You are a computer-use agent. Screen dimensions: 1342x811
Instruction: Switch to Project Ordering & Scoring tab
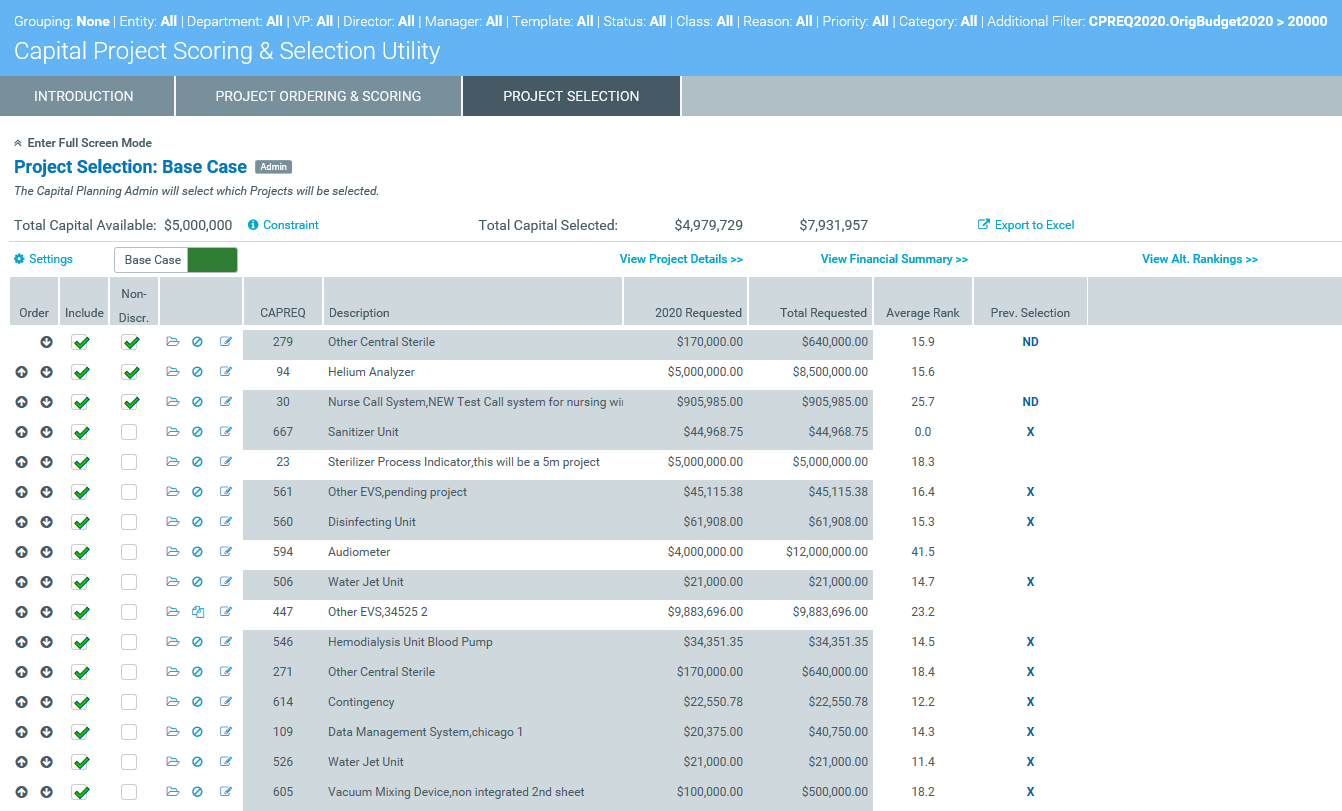pyautogui.click(x=318, y=96)
